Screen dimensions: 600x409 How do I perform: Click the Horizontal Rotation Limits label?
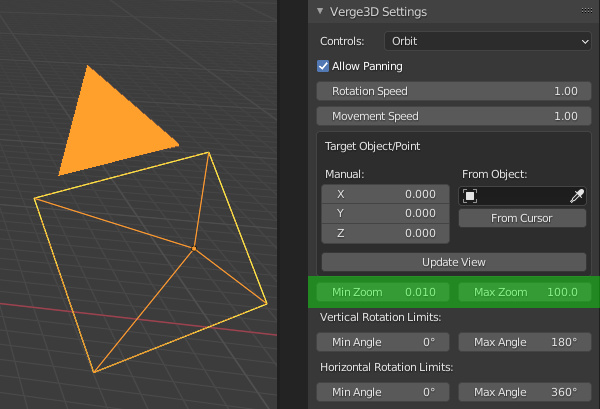click(x=386, y=367)
